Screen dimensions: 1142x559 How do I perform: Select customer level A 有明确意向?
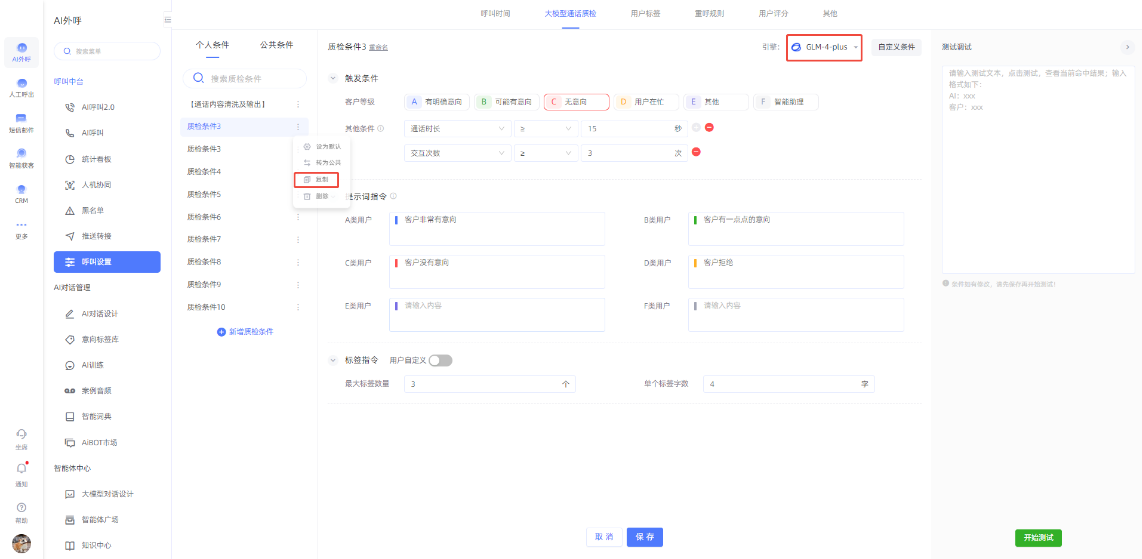pos(437,102)
